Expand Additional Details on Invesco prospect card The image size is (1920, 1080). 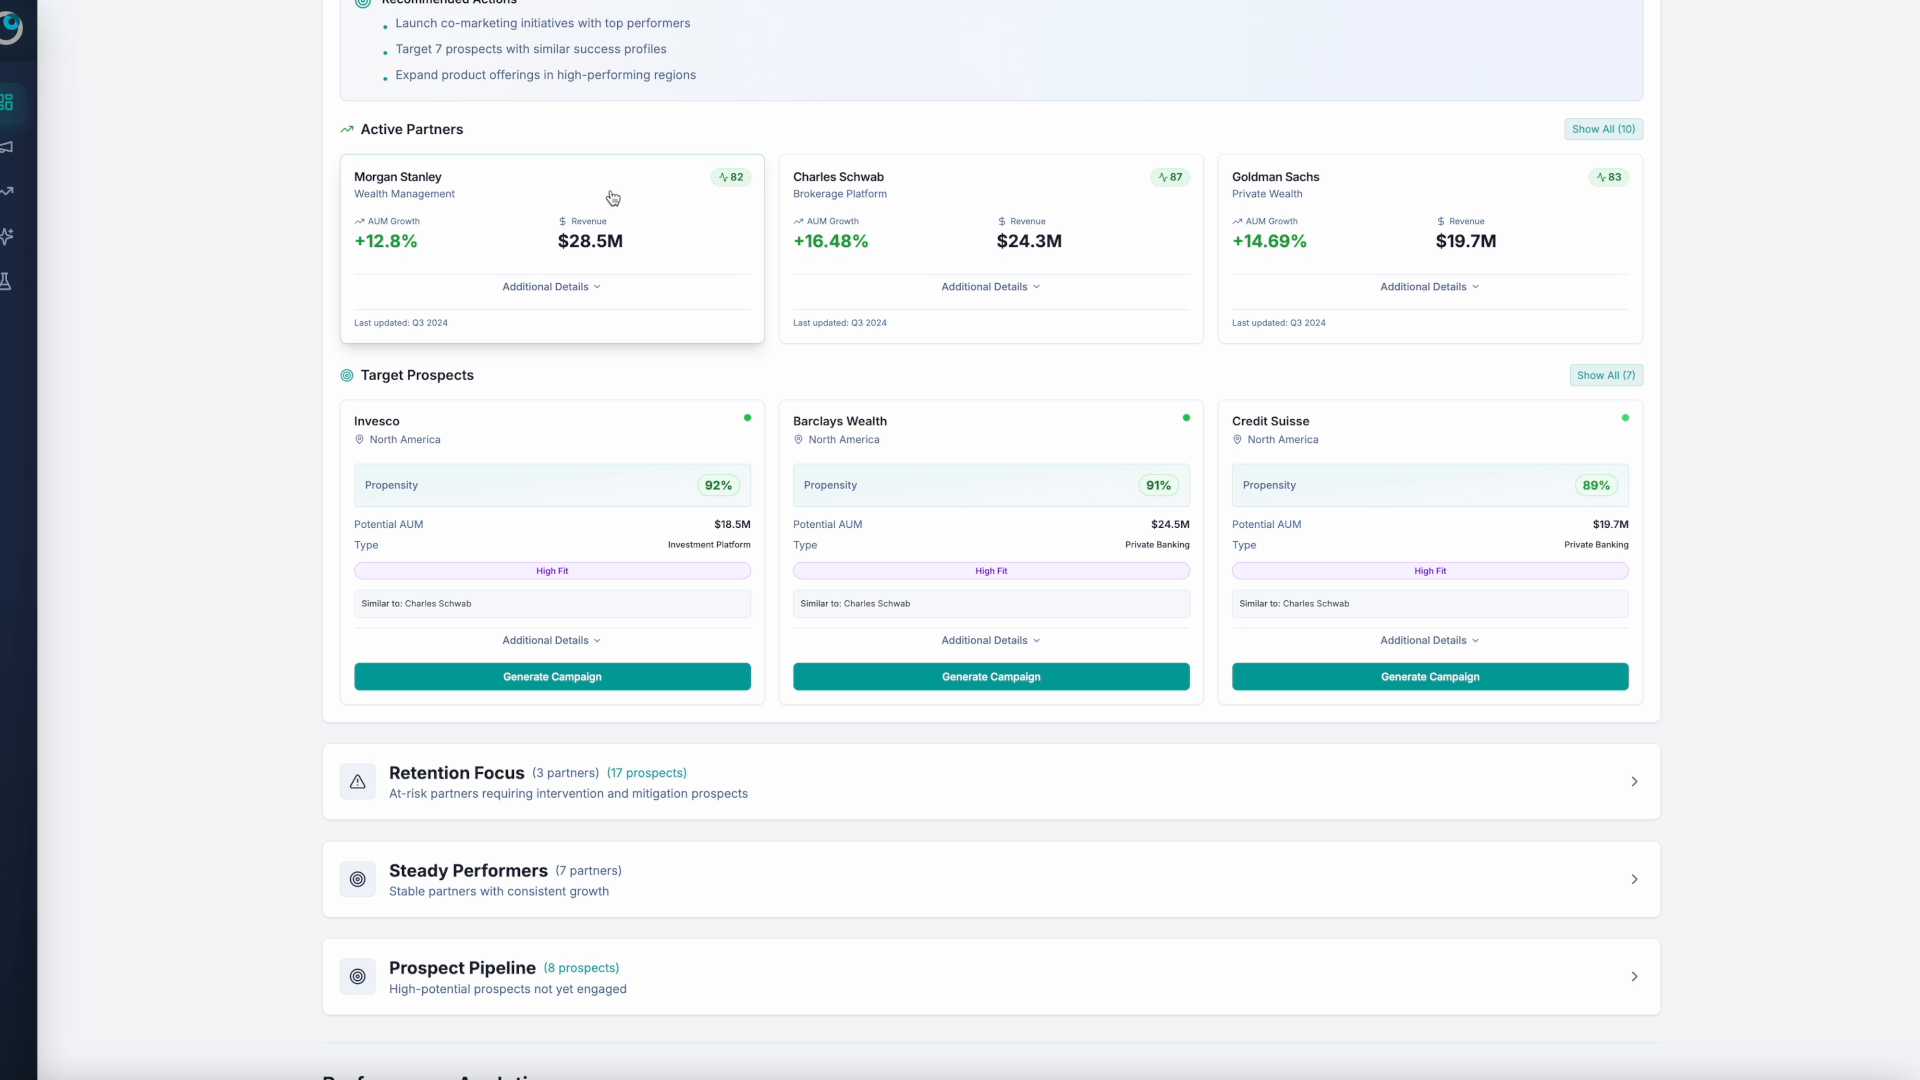pyautogui.click(x=551, y=640)
